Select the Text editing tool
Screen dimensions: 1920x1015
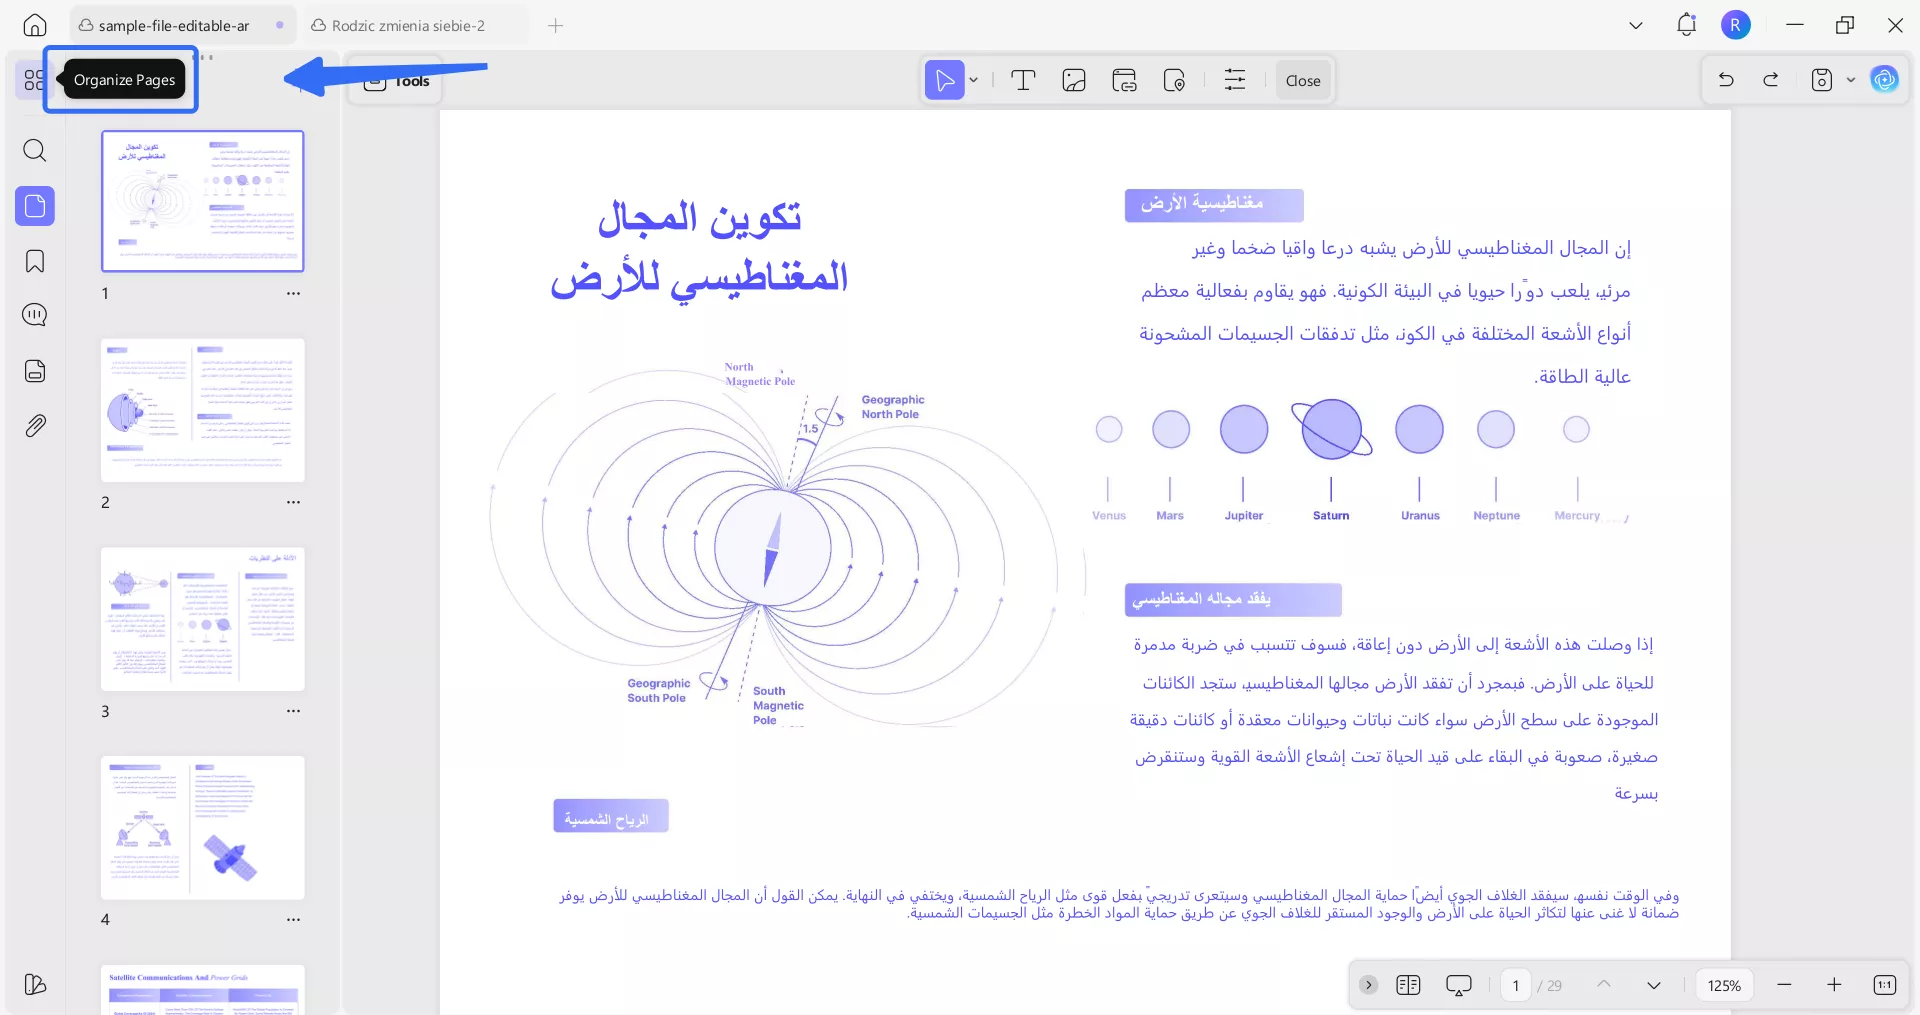1023,80
